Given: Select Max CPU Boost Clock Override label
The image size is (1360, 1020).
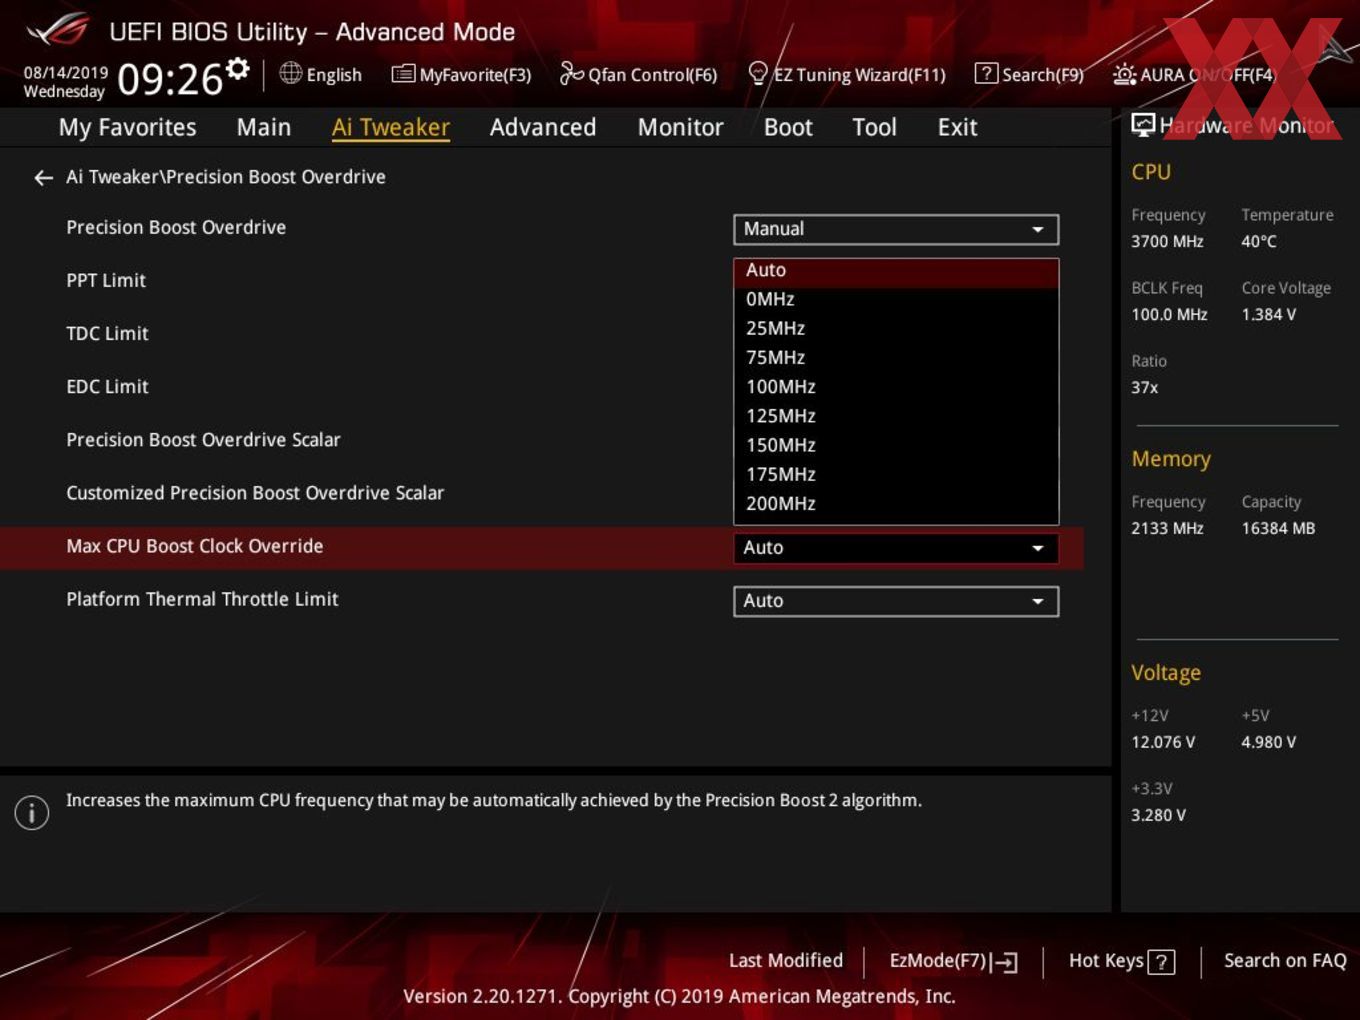Looking at the screenshot, I should [x=195, y=546].
